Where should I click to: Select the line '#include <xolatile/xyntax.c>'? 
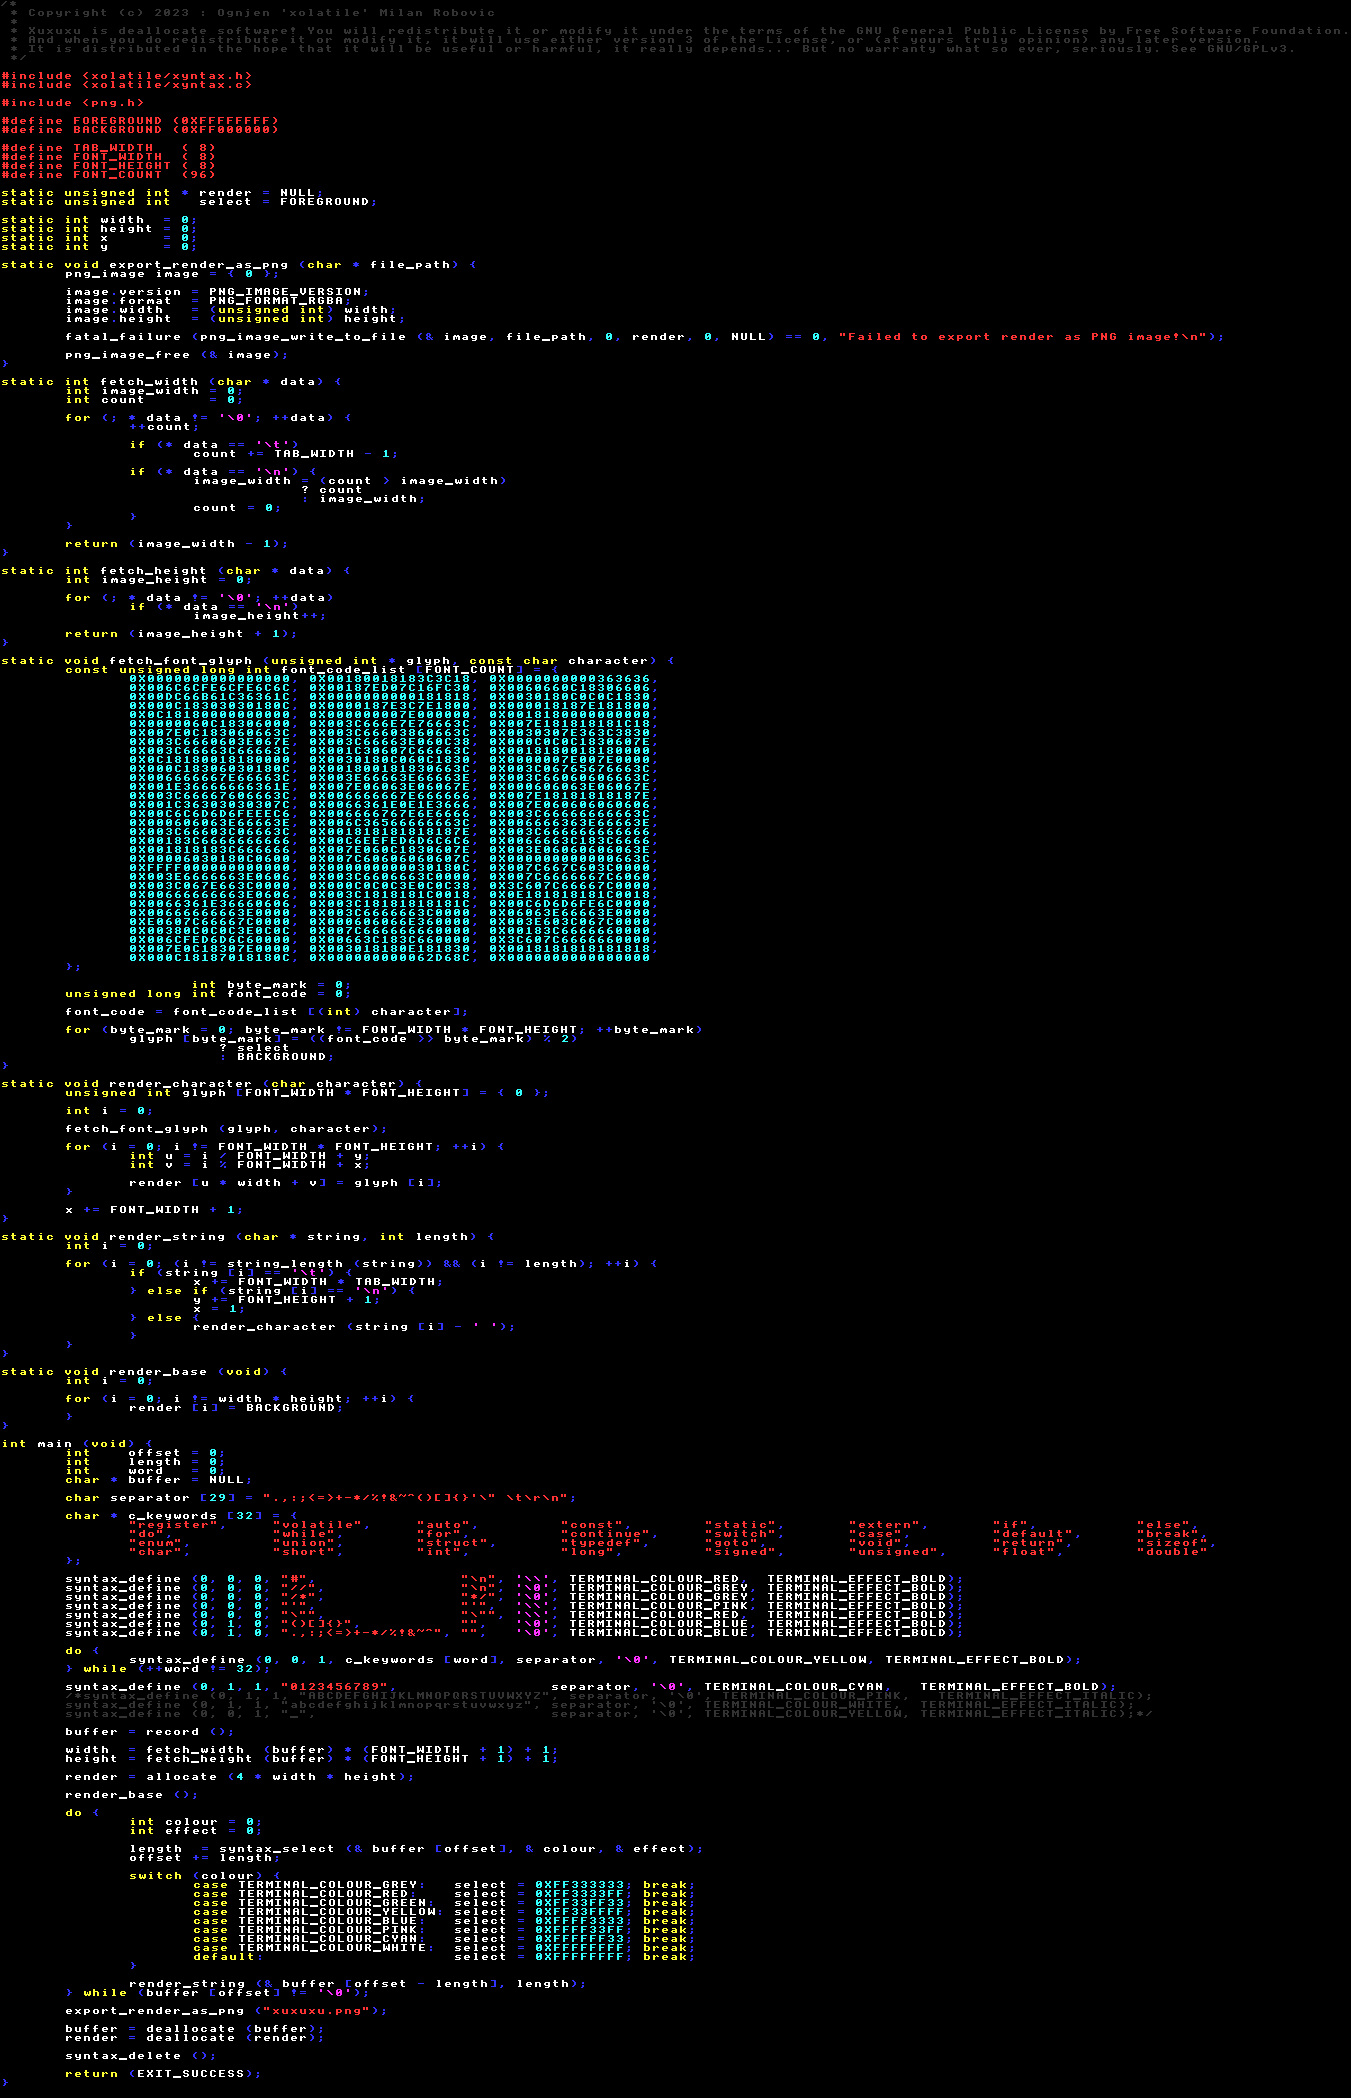tap(127, 85)
